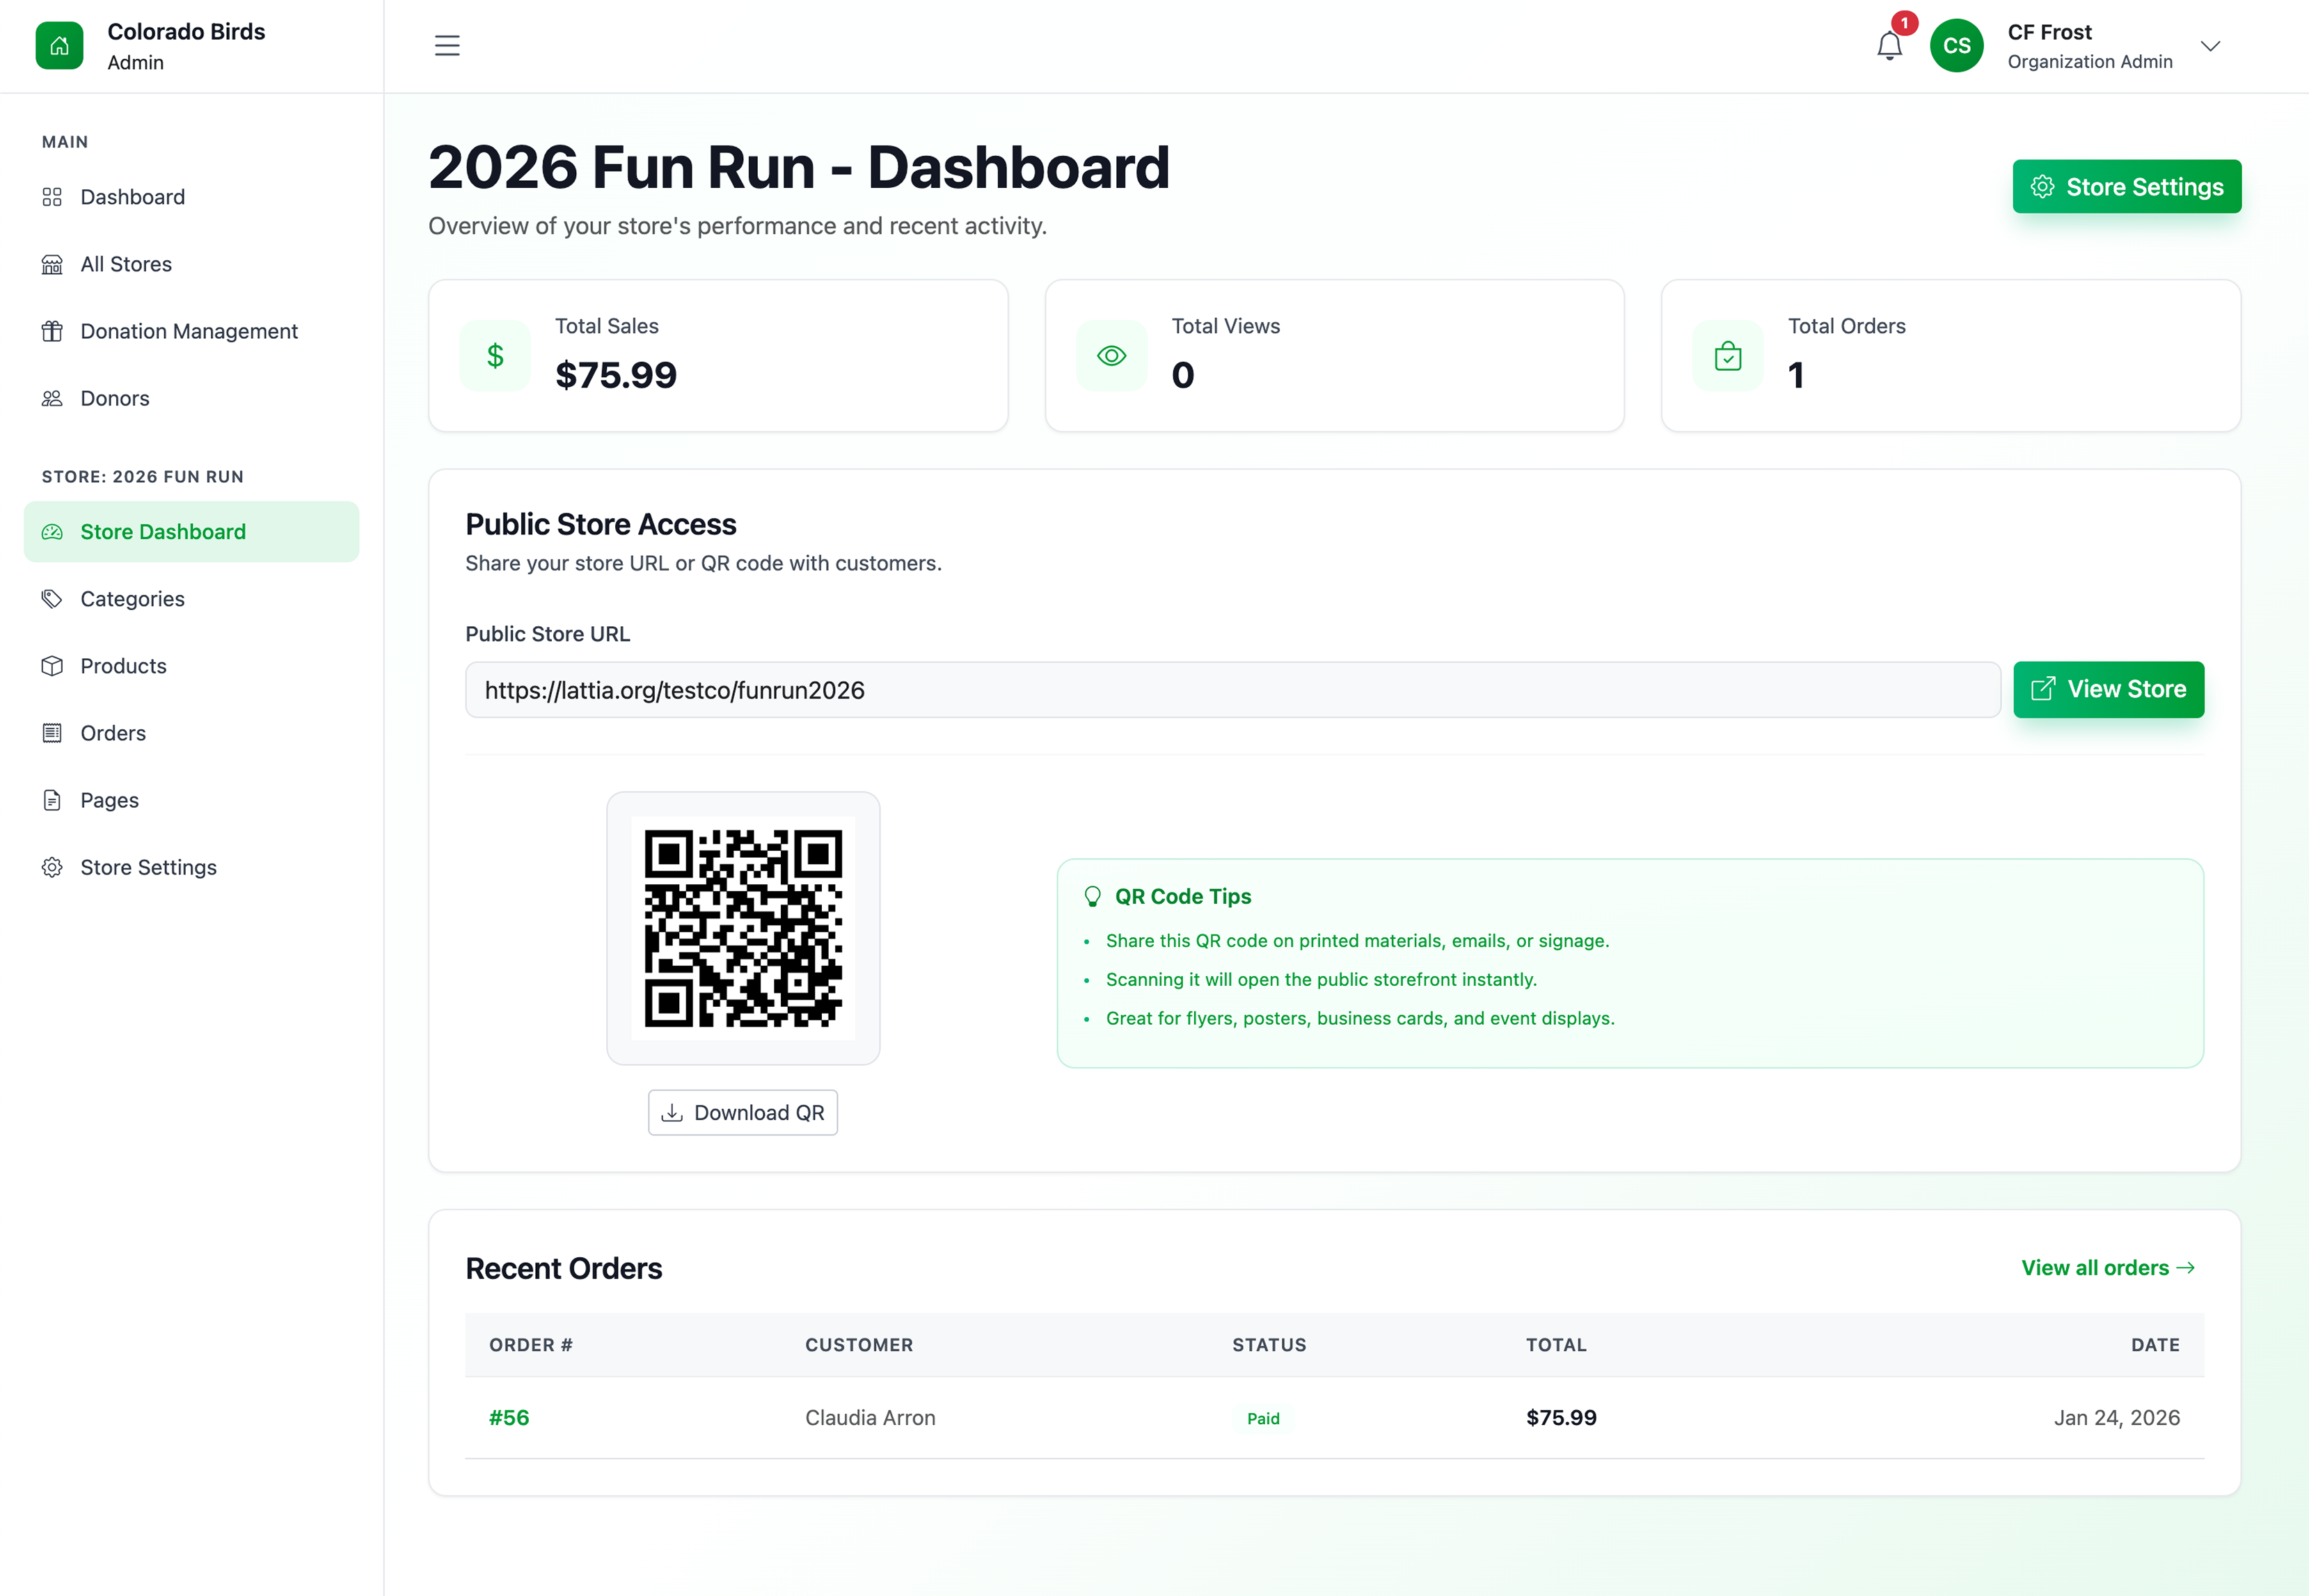
Task: Open Products in store menu
Action: pos(123,666)
